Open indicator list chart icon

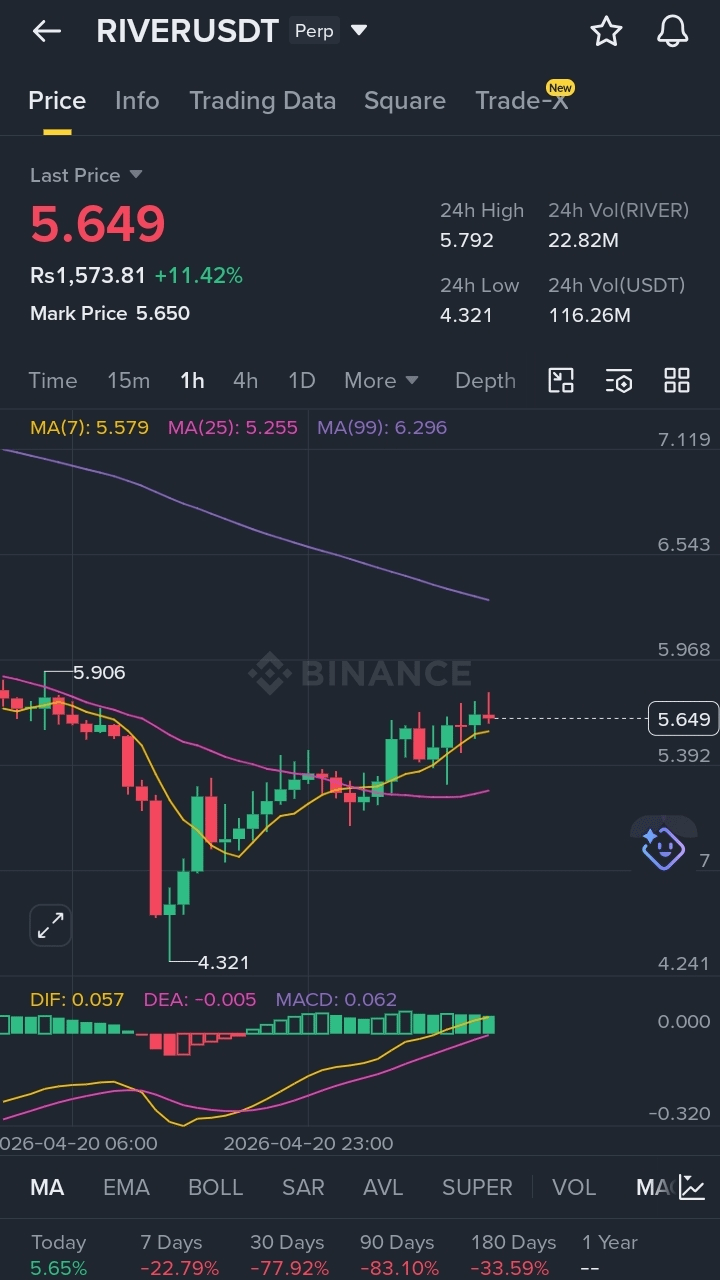click(692, 1187)
